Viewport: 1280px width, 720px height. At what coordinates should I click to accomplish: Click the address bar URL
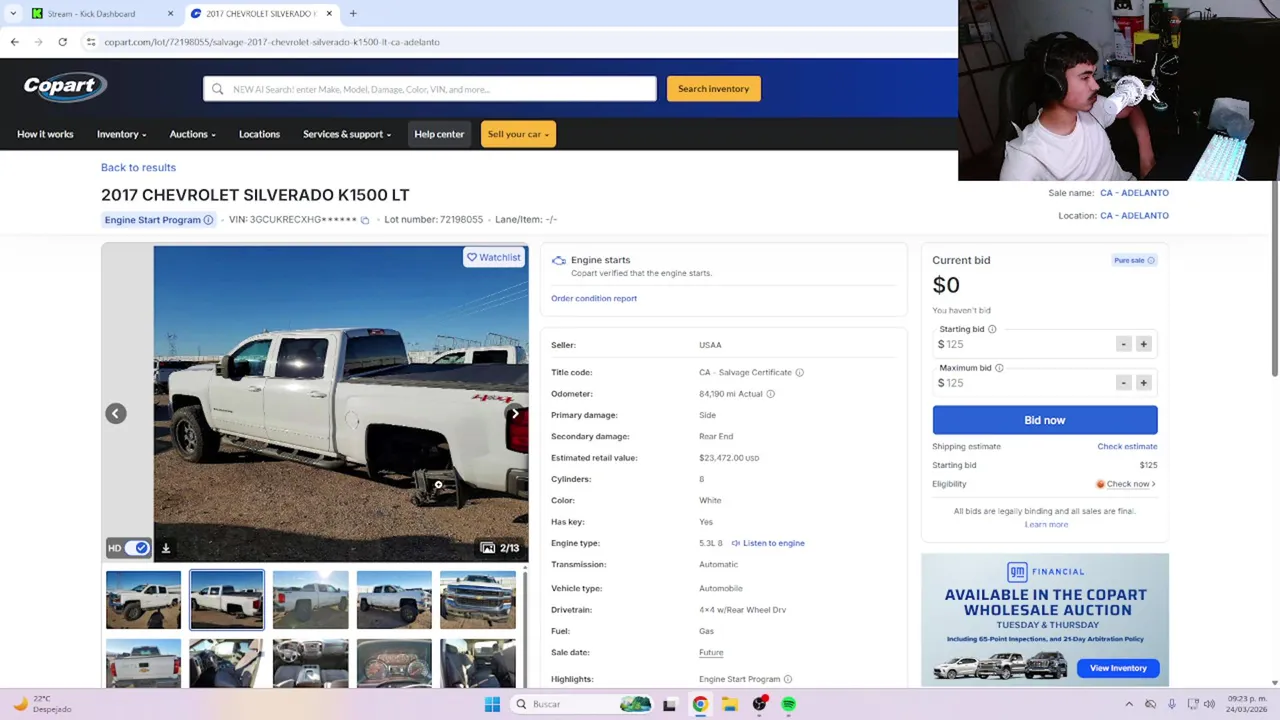coord(272,42)
